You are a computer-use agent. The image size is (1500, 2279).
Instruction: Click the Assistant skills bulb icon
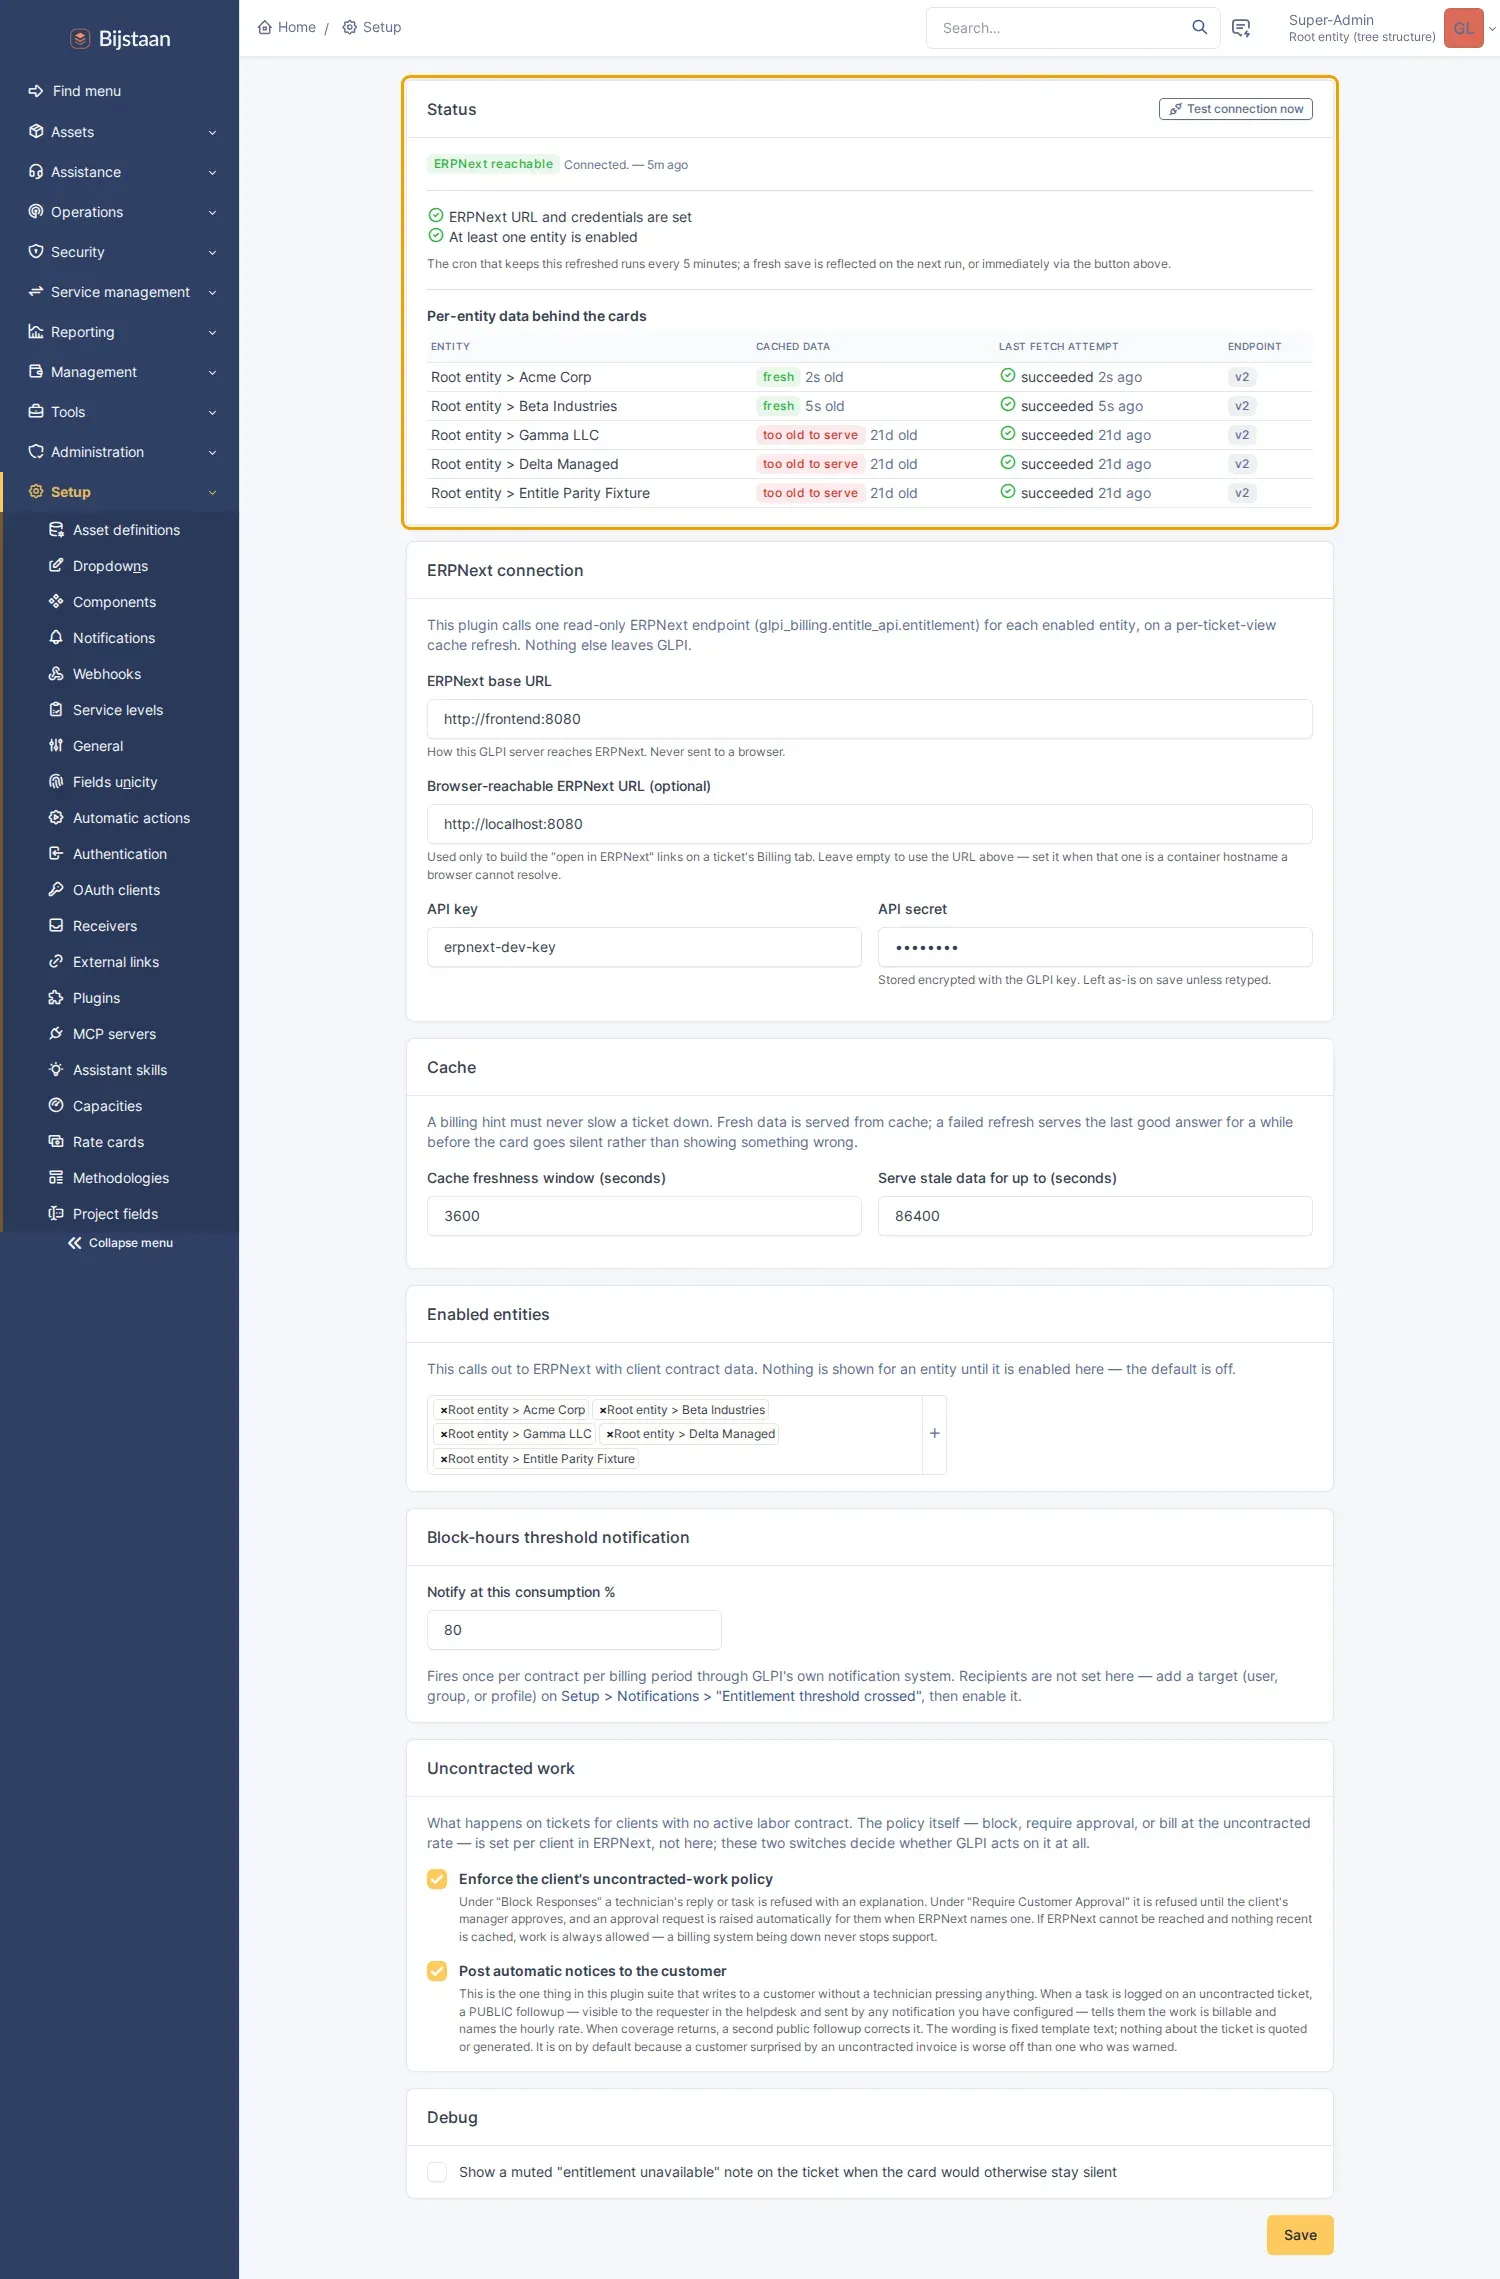point(56,1070)
